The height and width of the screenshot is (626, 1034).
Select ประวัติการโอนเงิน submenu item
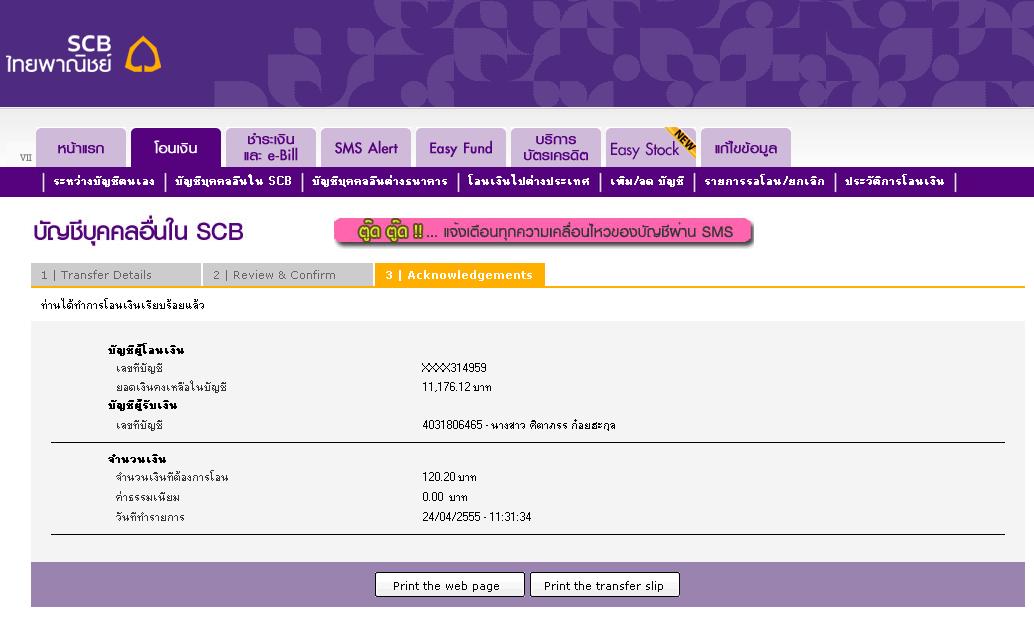[x=895, y=181]
